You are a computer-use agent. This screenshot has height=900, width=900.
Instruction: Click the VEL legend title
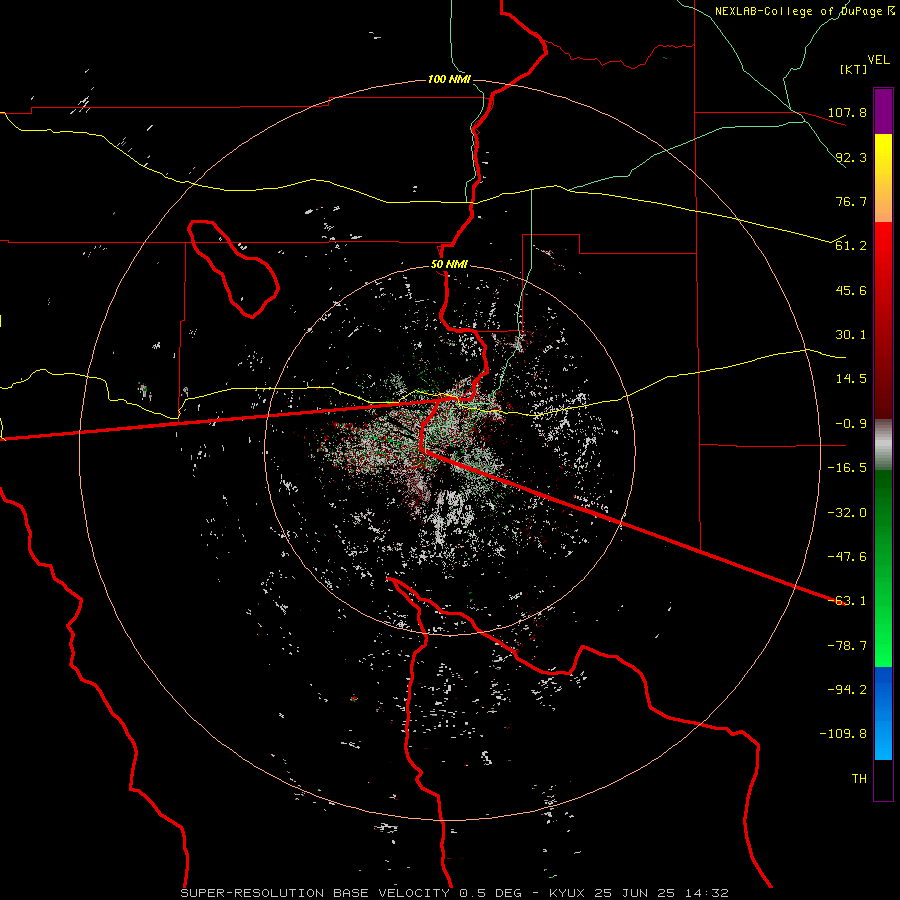tap(878, 60)
